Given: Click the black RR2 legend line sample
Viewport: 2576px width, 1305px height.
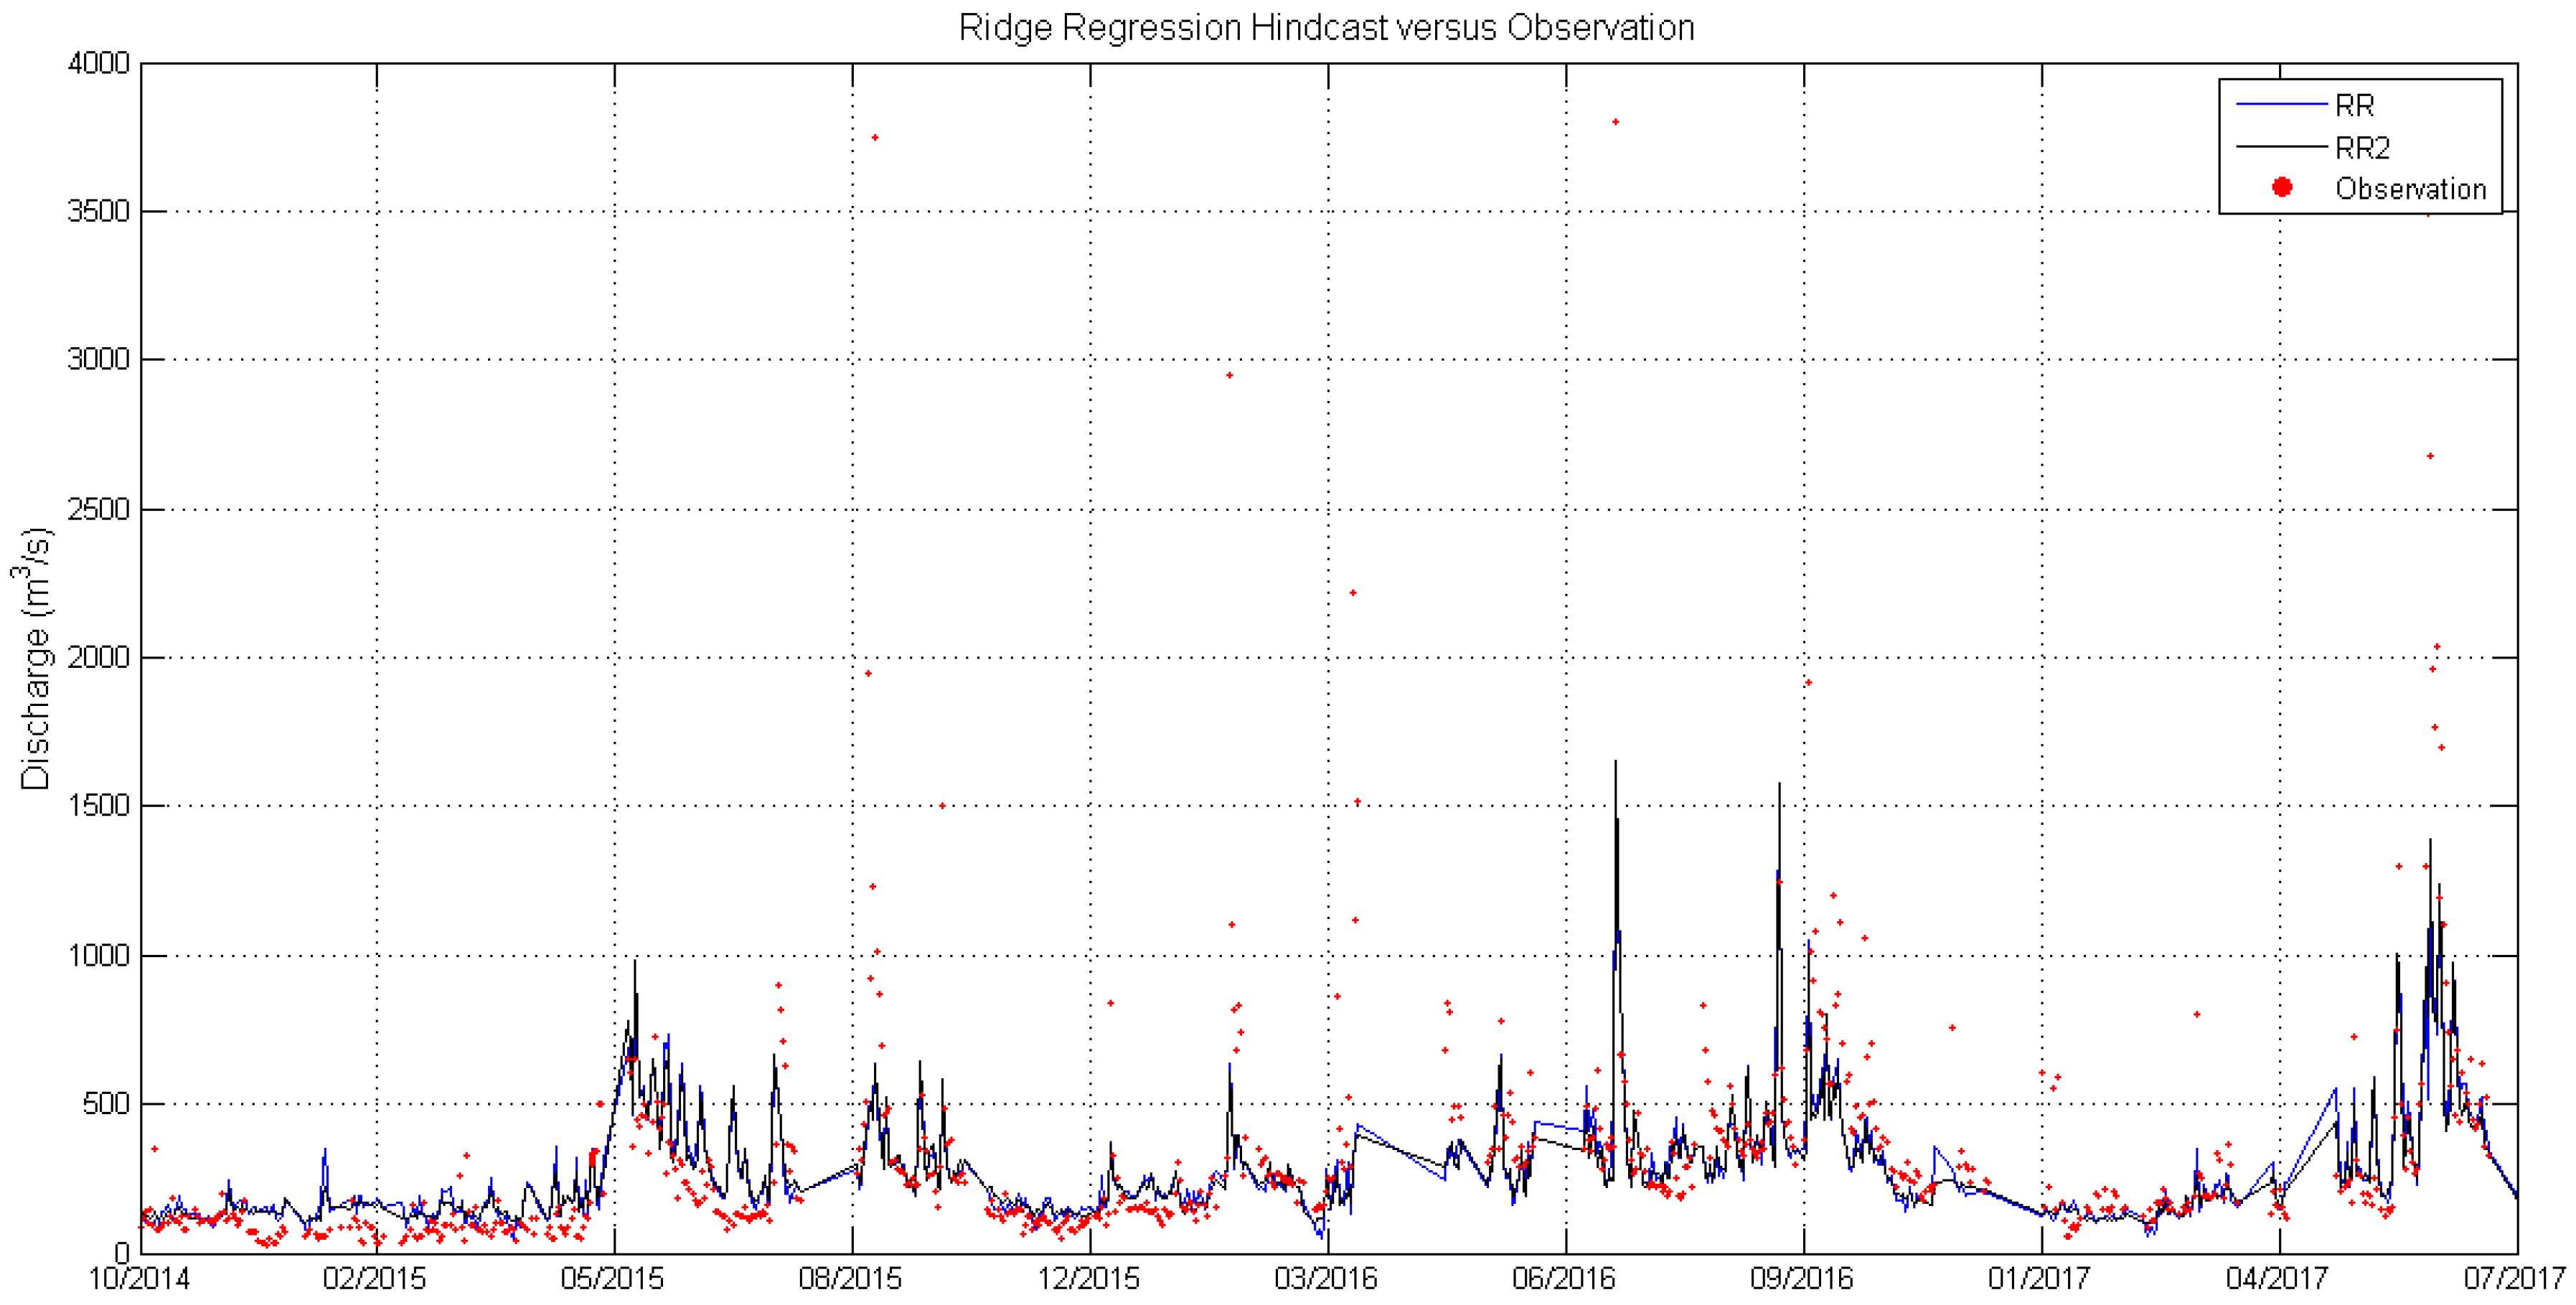Looking at the screenshot, I should tap(2282, 147).
